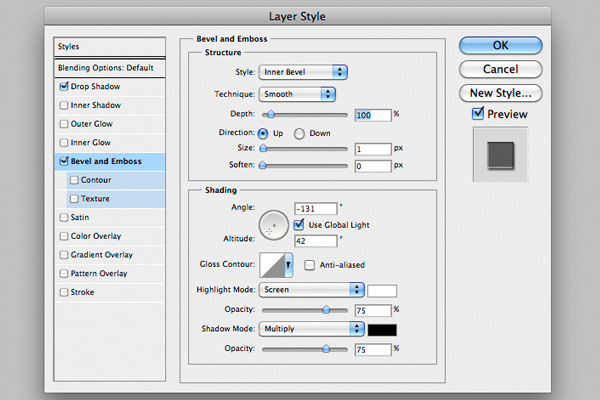Select the Up direction radio button

click(263, 133)
